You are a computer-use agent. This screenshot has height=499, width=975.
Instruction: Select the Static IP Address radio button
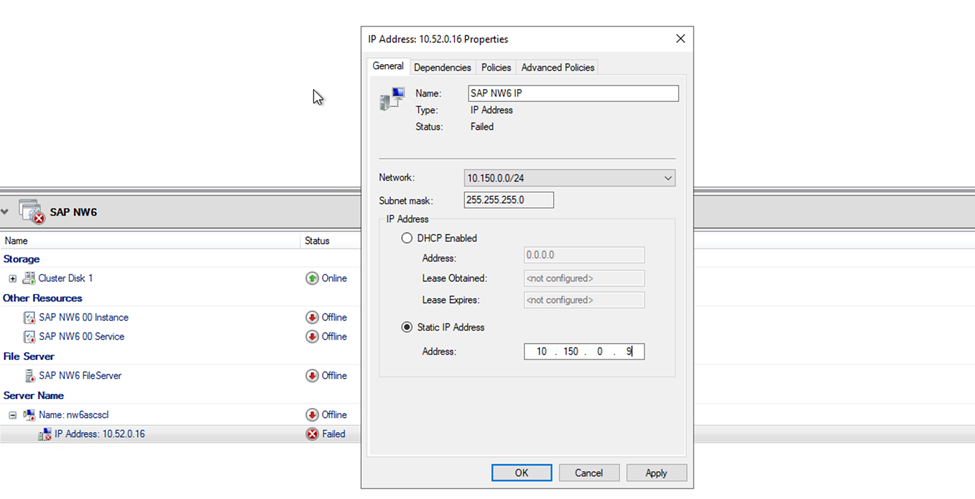tap(407, 327)
